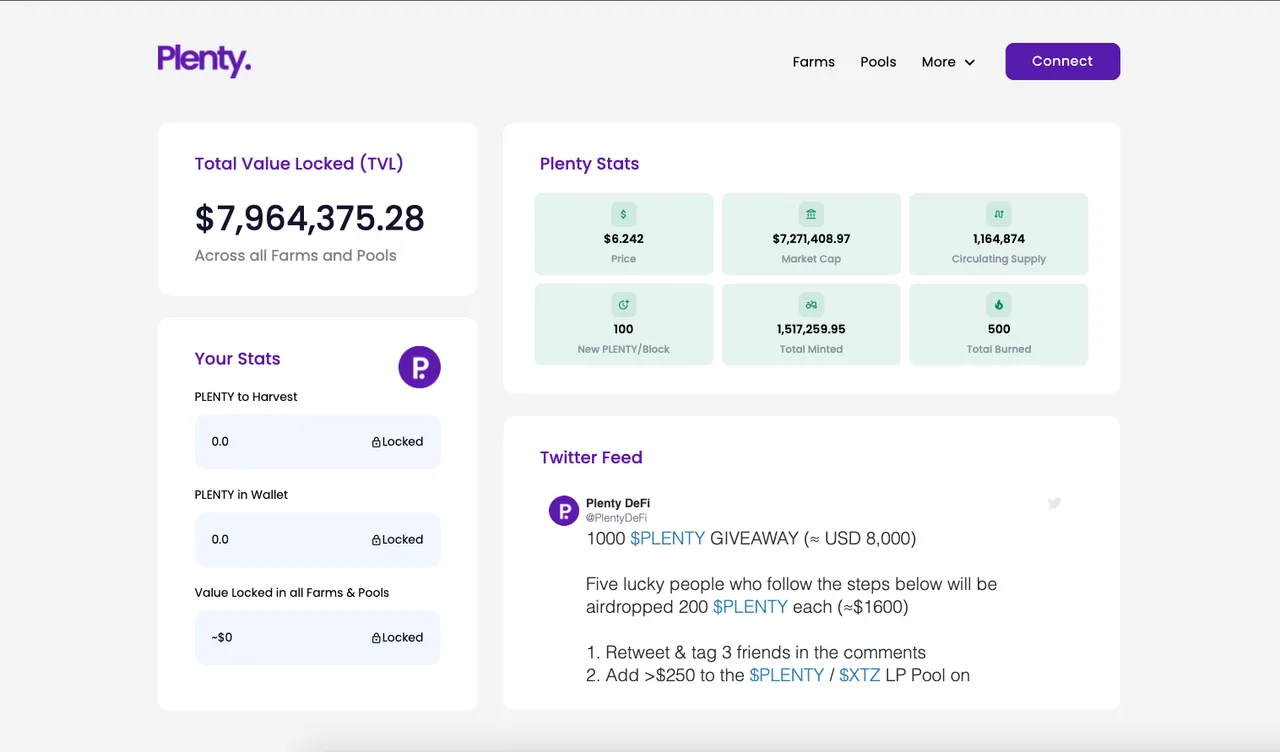Click the Connect wallet button
The image size is (1280, 752).
1062,61
